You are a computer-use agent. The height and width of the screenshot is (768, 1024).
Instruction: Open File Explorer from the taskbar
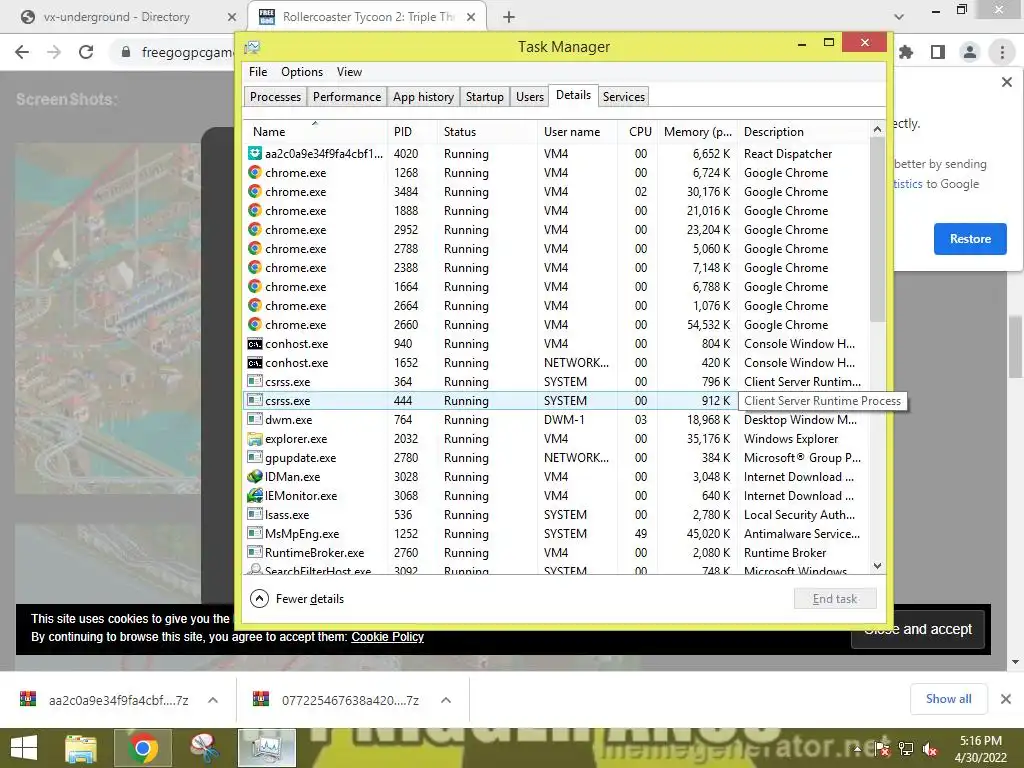81,748
